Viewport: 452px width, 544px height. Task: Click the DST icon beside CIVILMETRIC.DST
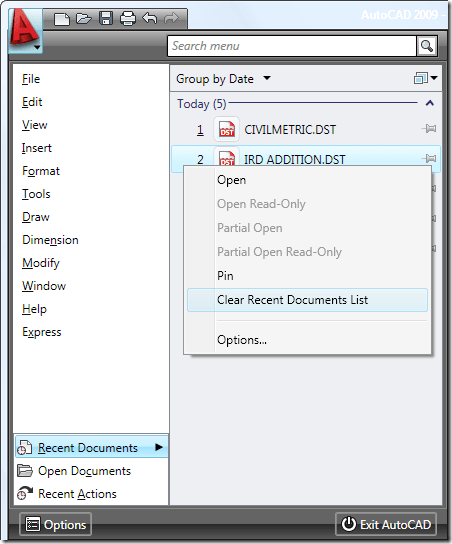click(x=227, y=129)
